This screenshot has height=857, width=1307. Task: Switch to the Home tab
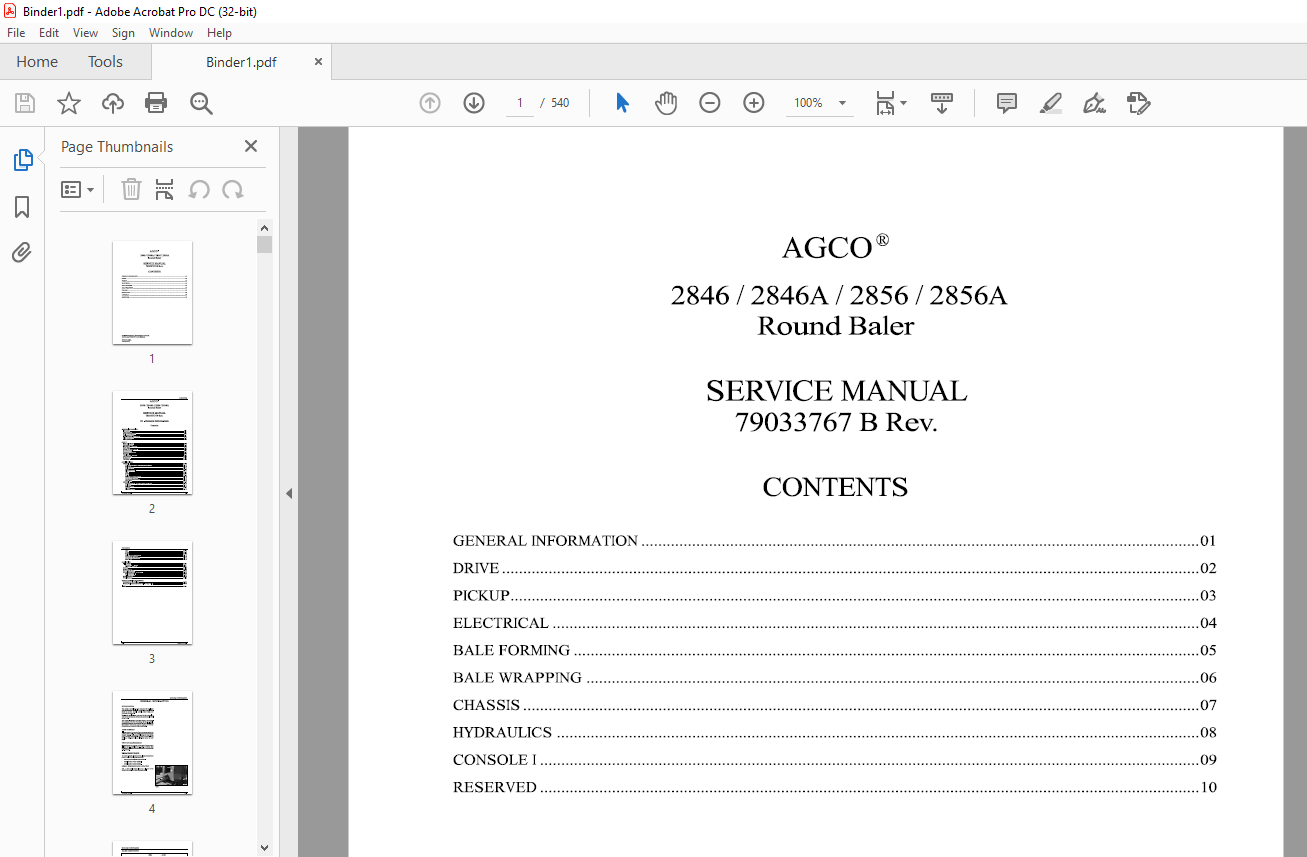click(x=37, y=62)
